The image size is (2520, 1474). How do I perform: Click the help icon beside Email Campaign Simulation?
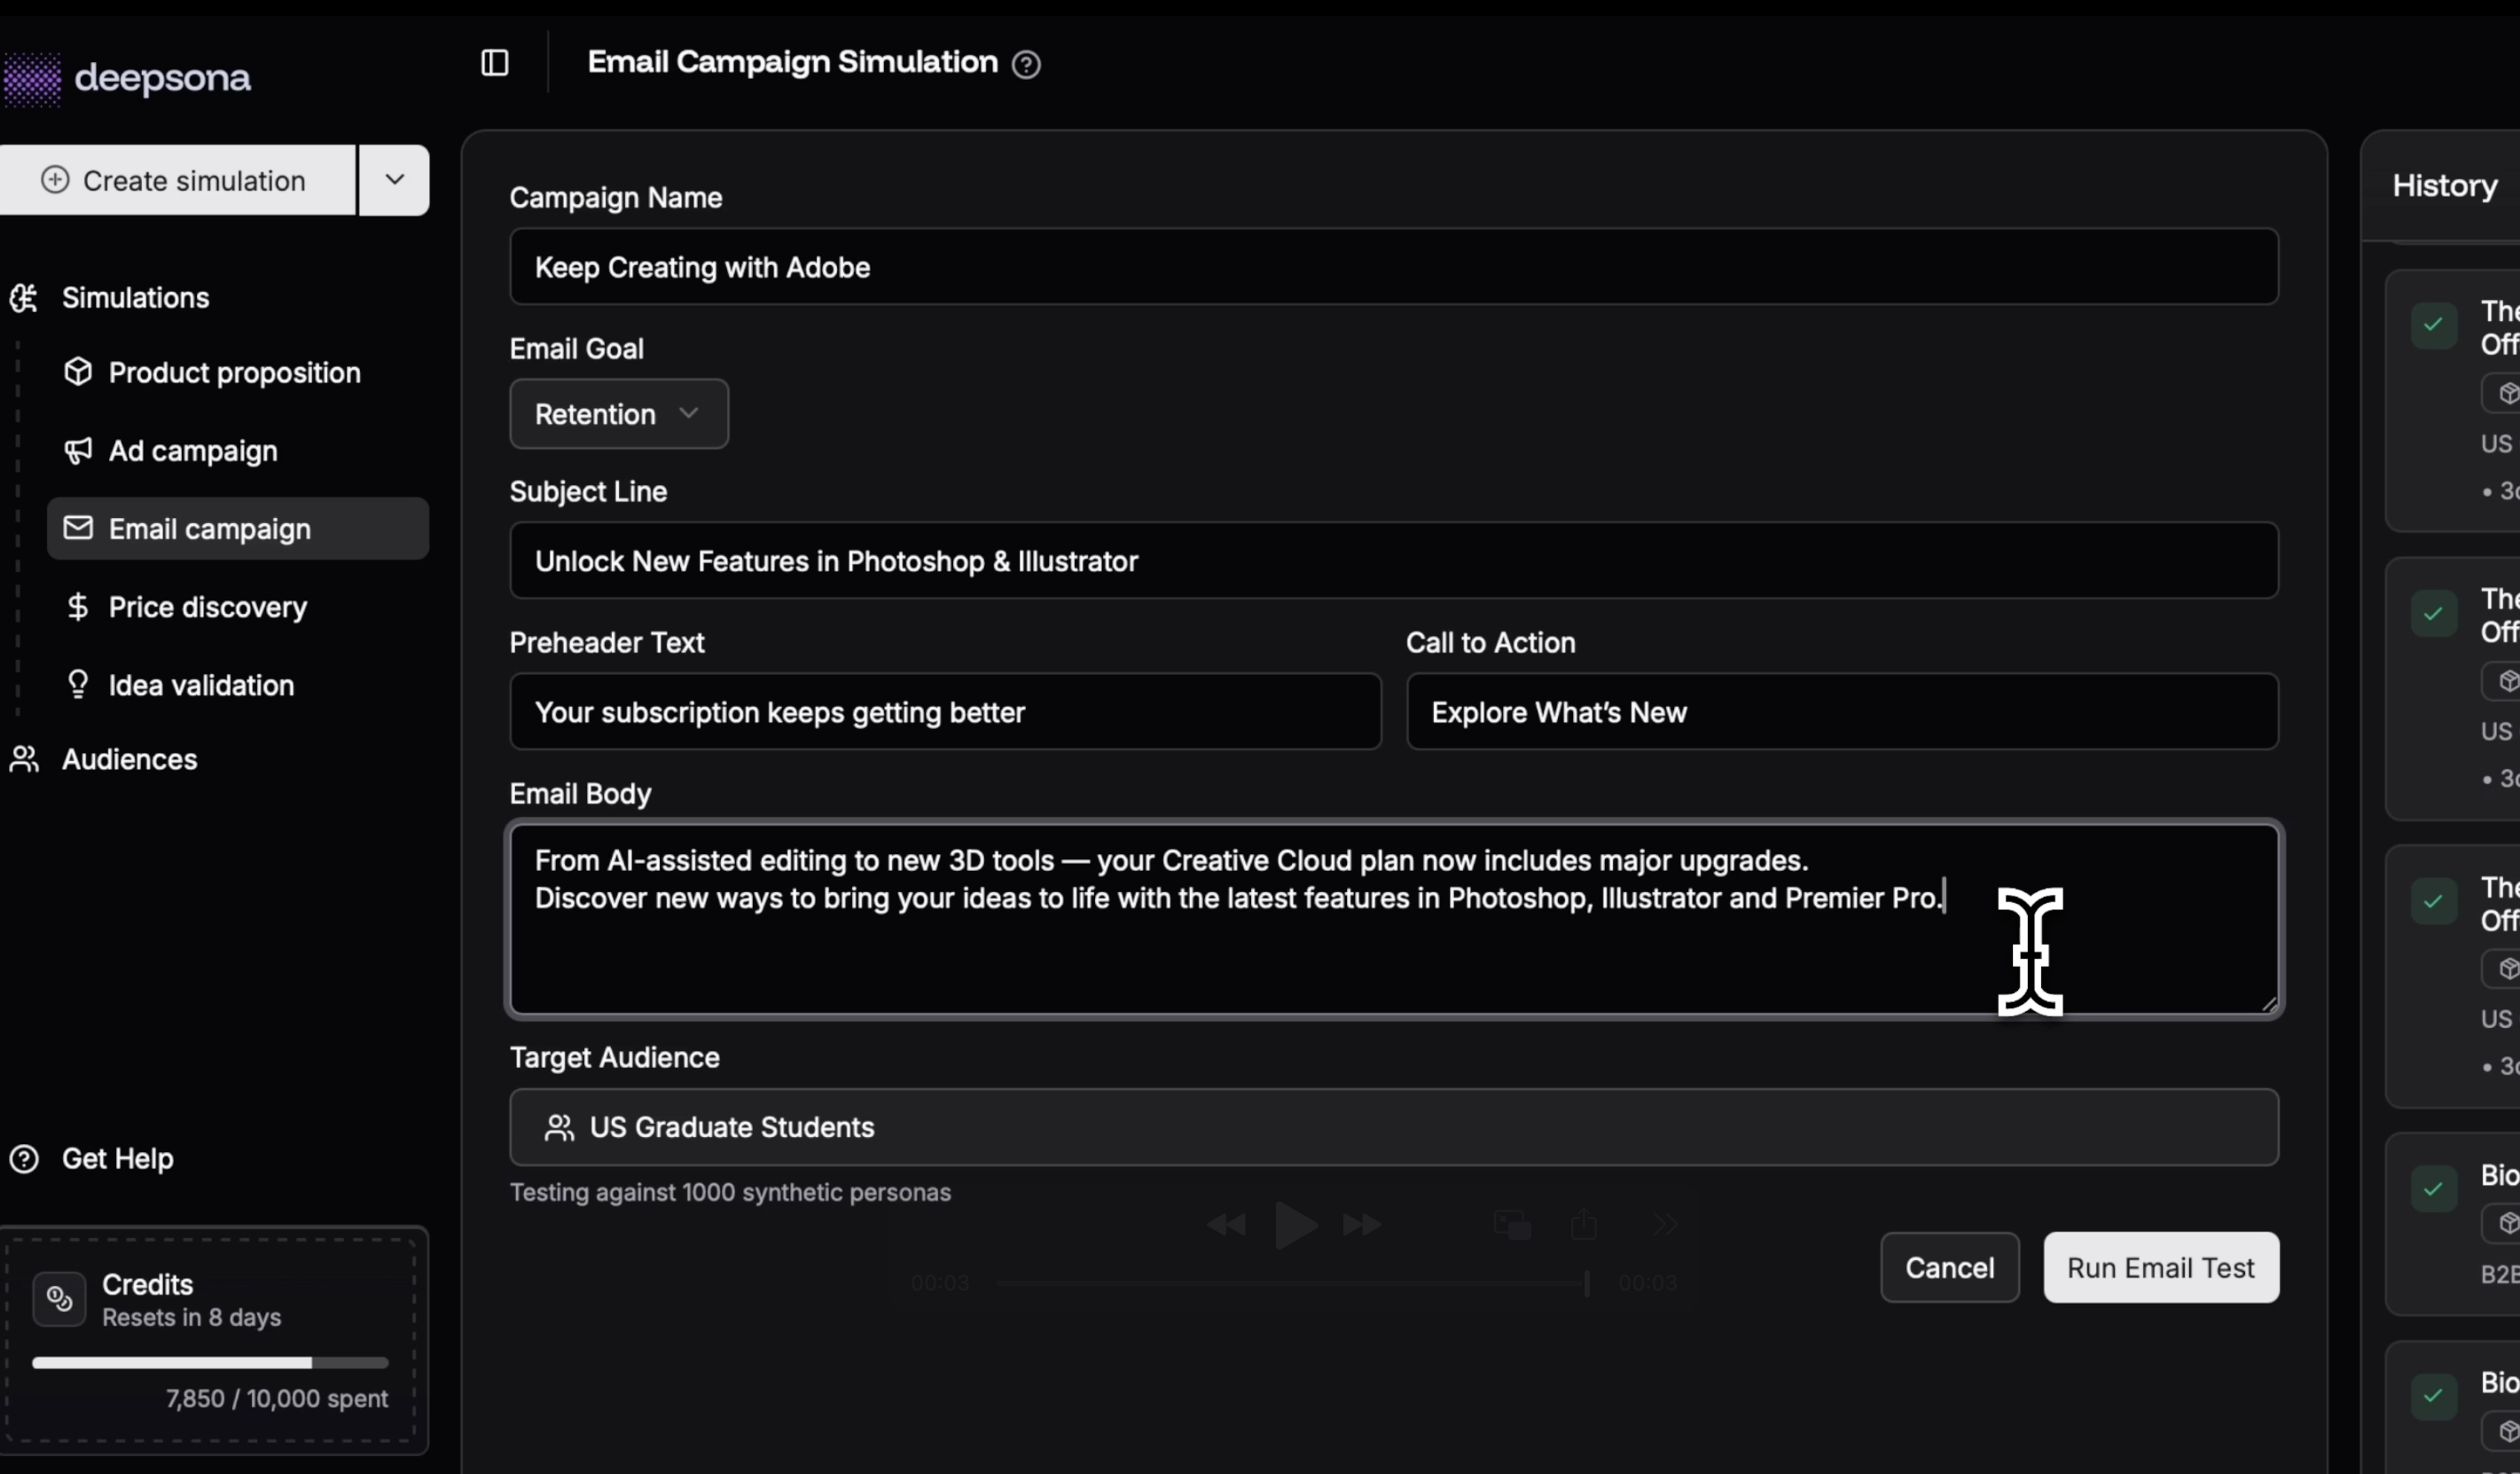tap(1026, 65)
